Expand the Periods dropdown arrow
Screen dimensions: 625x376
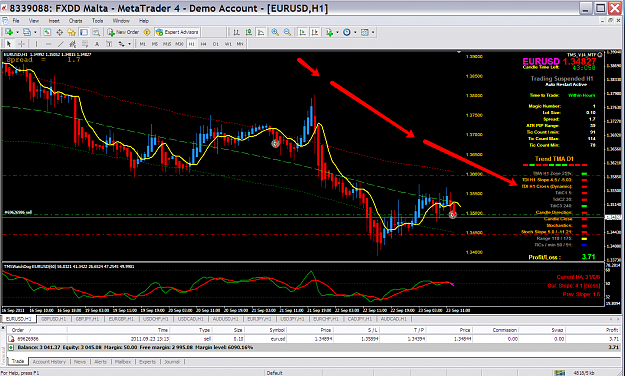pos(355,32)
